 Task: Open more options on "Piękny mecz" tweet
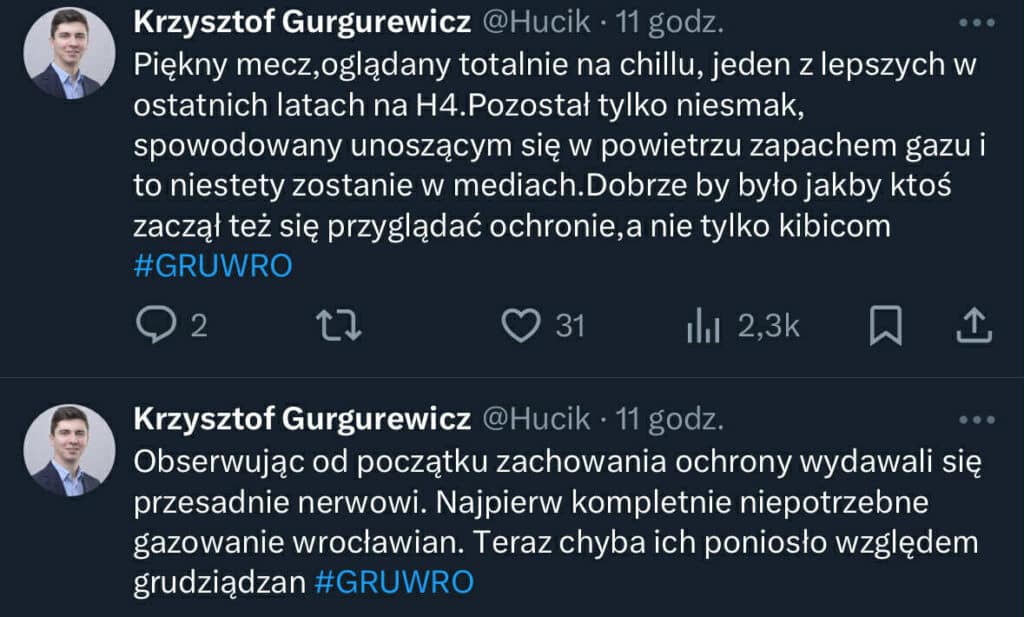tap(976, 23)
